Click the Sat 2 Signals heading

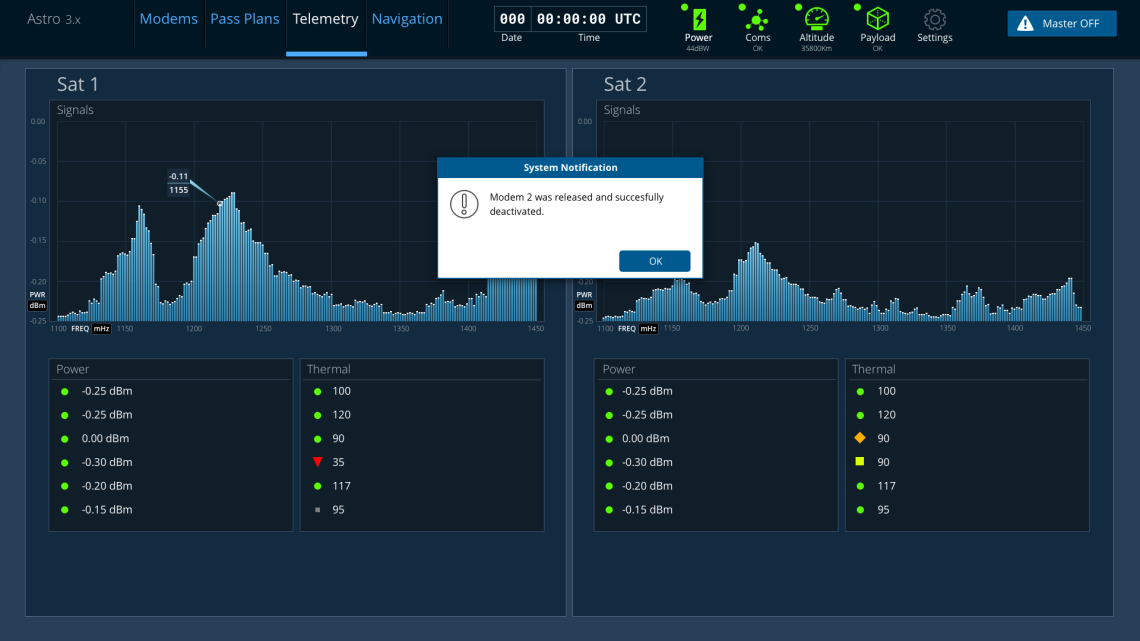[622, 110]
